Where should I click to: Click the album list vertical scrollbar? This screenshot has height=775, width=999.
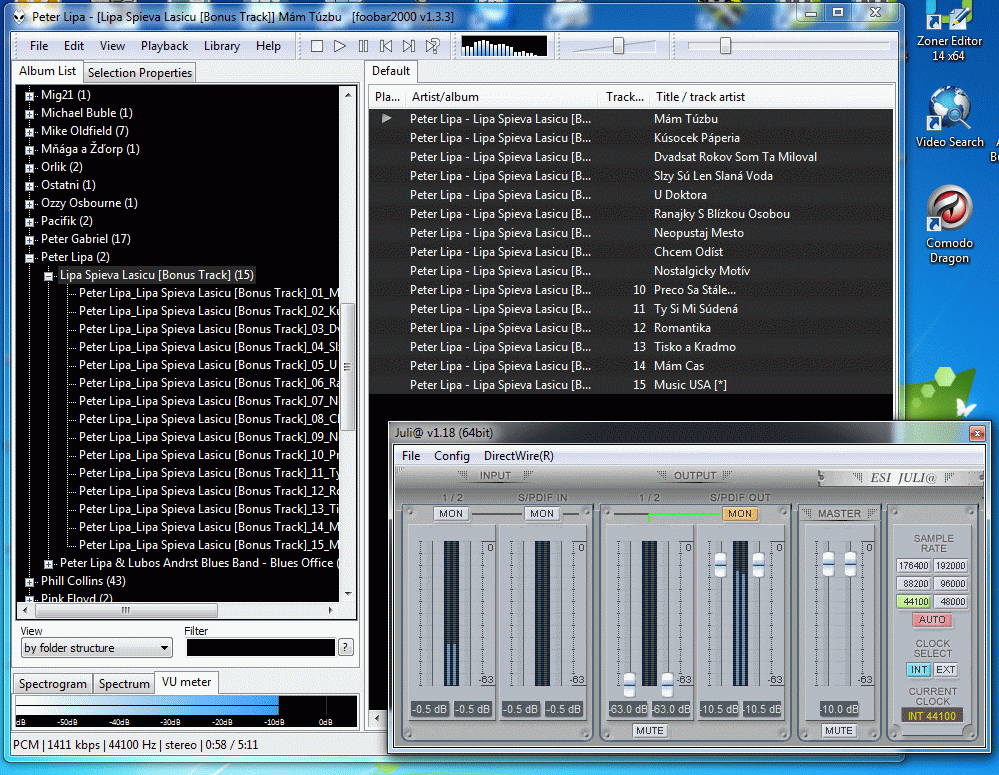coord(348,366)
